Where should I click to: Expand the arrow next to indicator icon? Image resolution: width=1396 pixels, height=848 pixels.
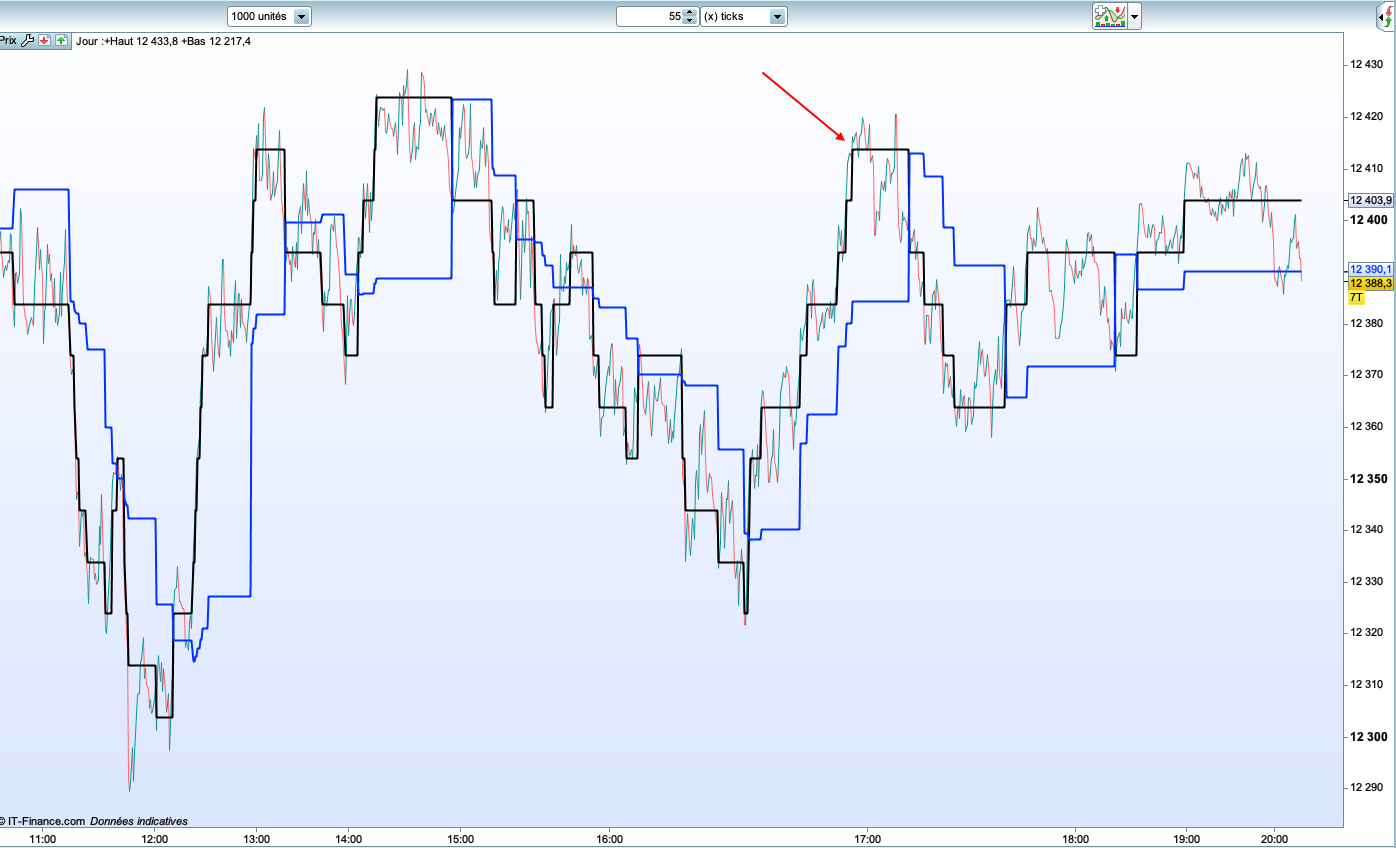(1135, 17)
